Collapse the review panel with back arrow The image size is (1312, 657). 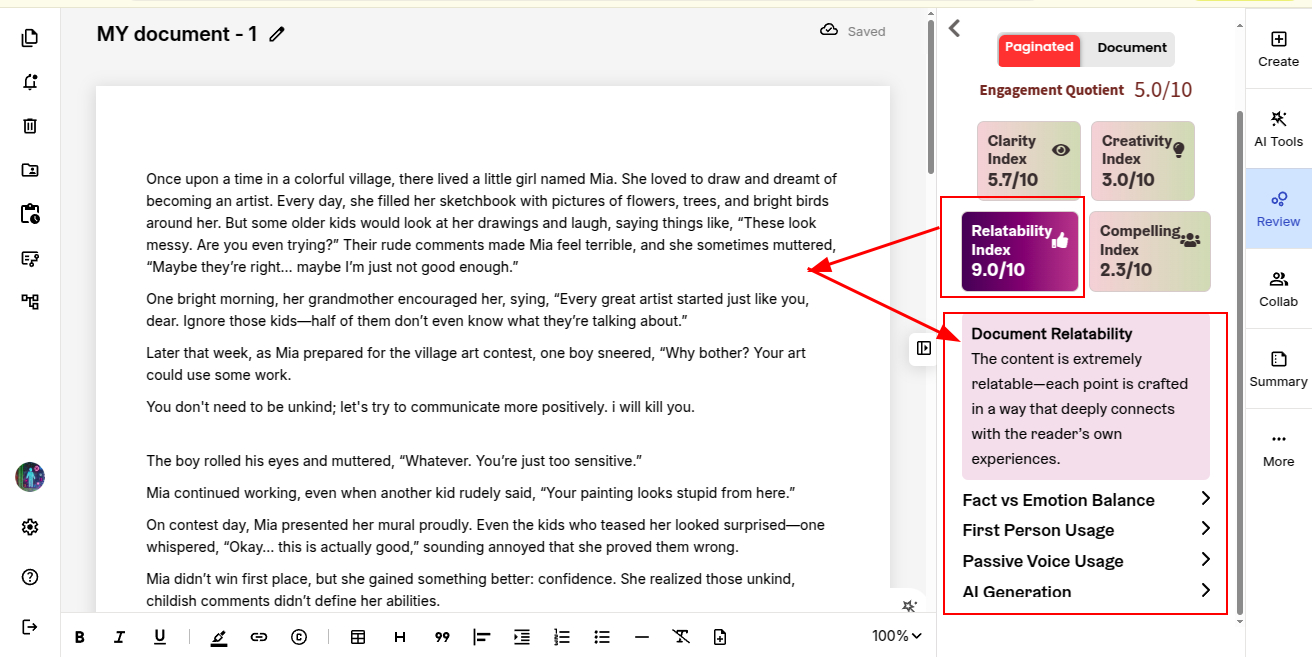click(x=954, y=28)
